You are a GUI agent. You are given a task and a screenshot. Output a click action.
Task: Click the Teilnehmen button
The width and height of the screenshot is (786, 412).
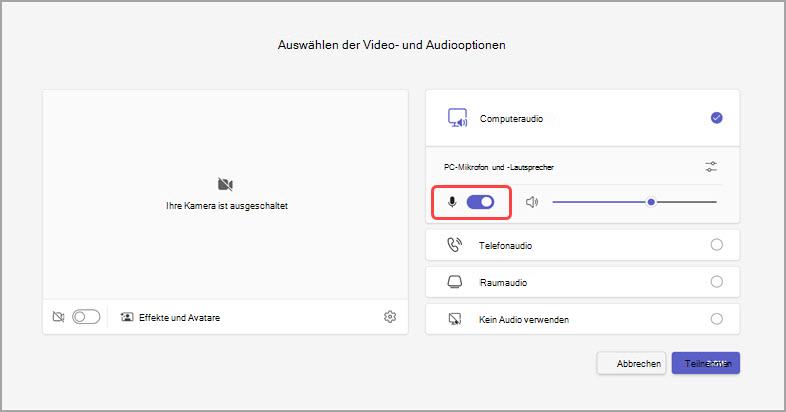pyautogui.click(x=706, y=363)
